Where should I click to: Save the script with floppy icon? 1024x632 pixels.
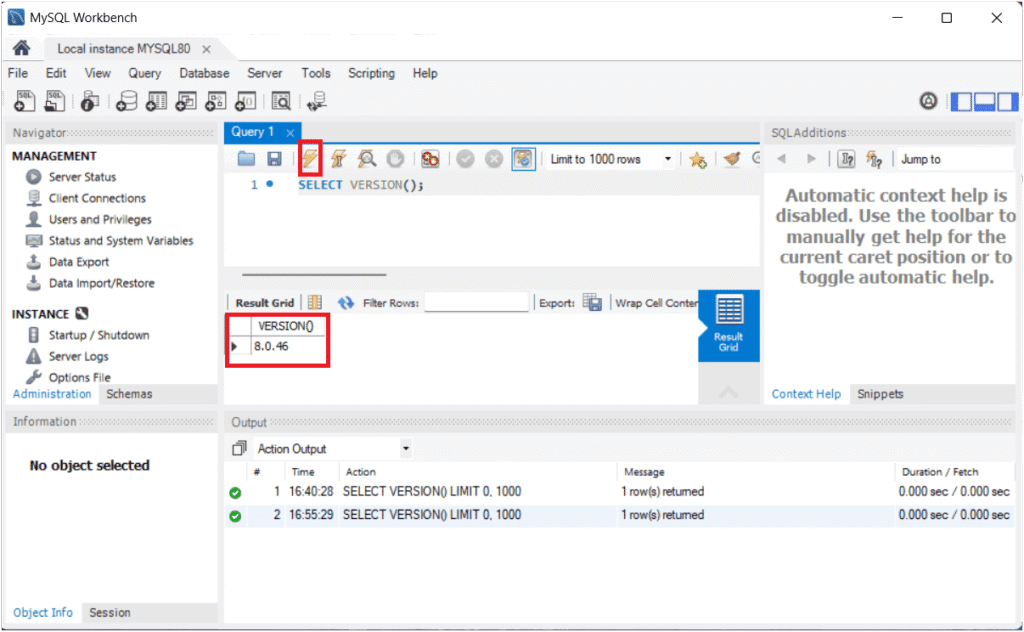(274, 159)
